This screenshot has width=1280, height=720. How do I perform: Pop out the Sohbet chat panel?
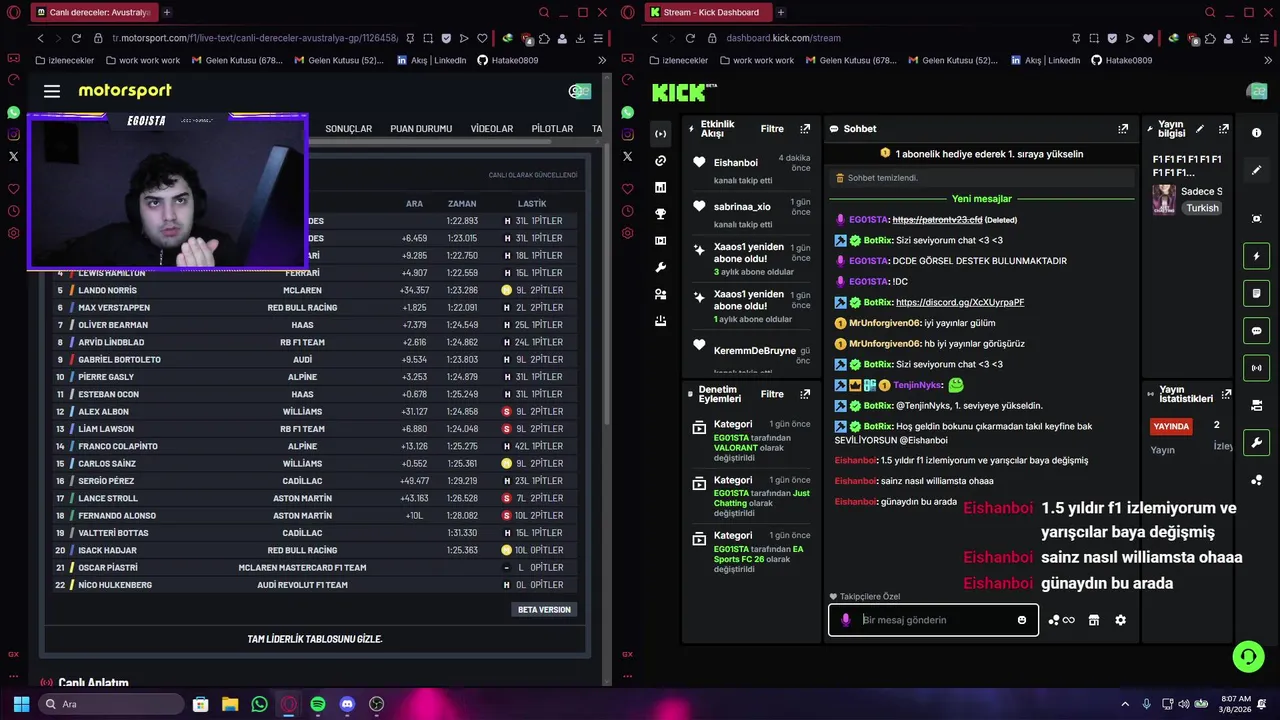click(1123, 129)
